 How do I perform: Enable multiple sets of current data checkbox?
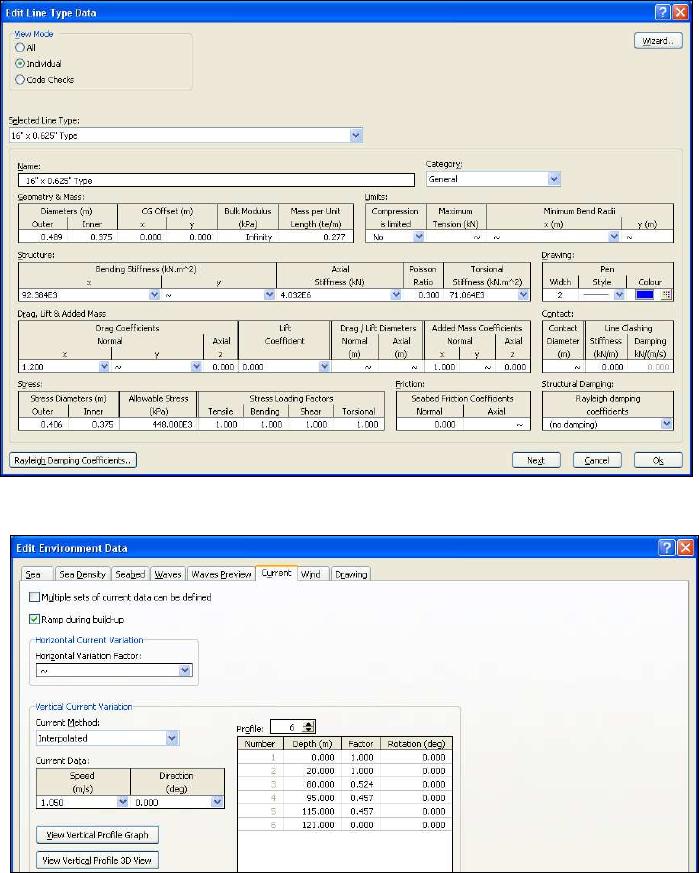click(35, 597)
